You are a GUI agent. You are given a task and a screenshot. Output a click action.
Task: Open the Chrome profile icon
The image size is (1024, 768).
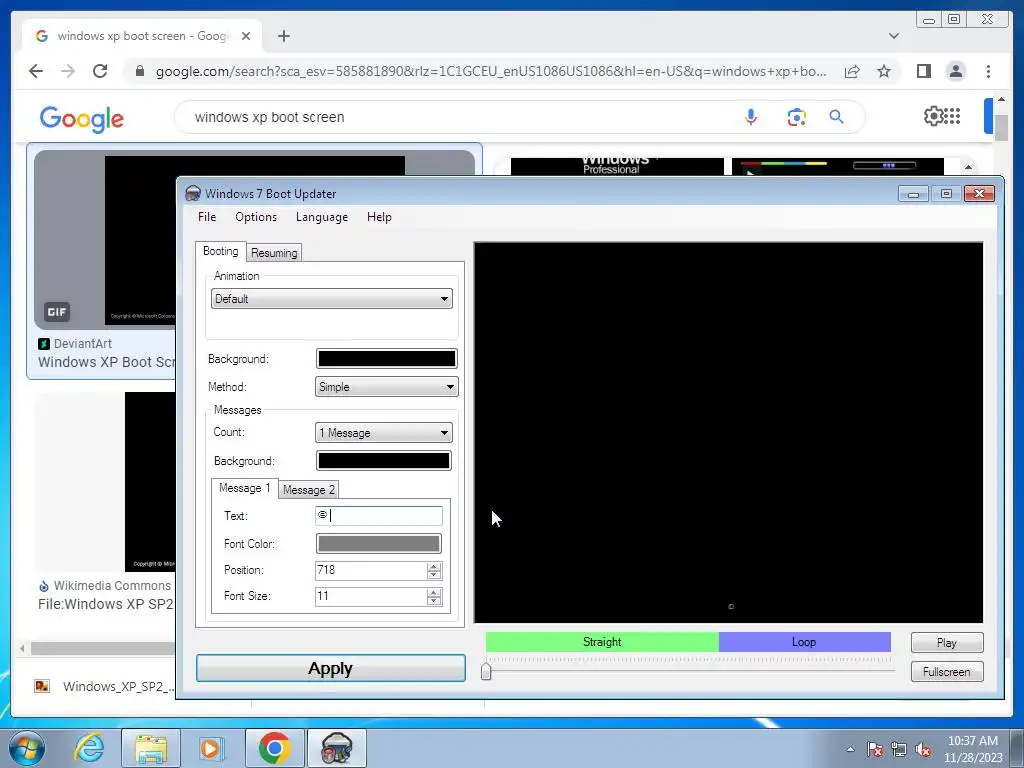(x=955, y=71)
